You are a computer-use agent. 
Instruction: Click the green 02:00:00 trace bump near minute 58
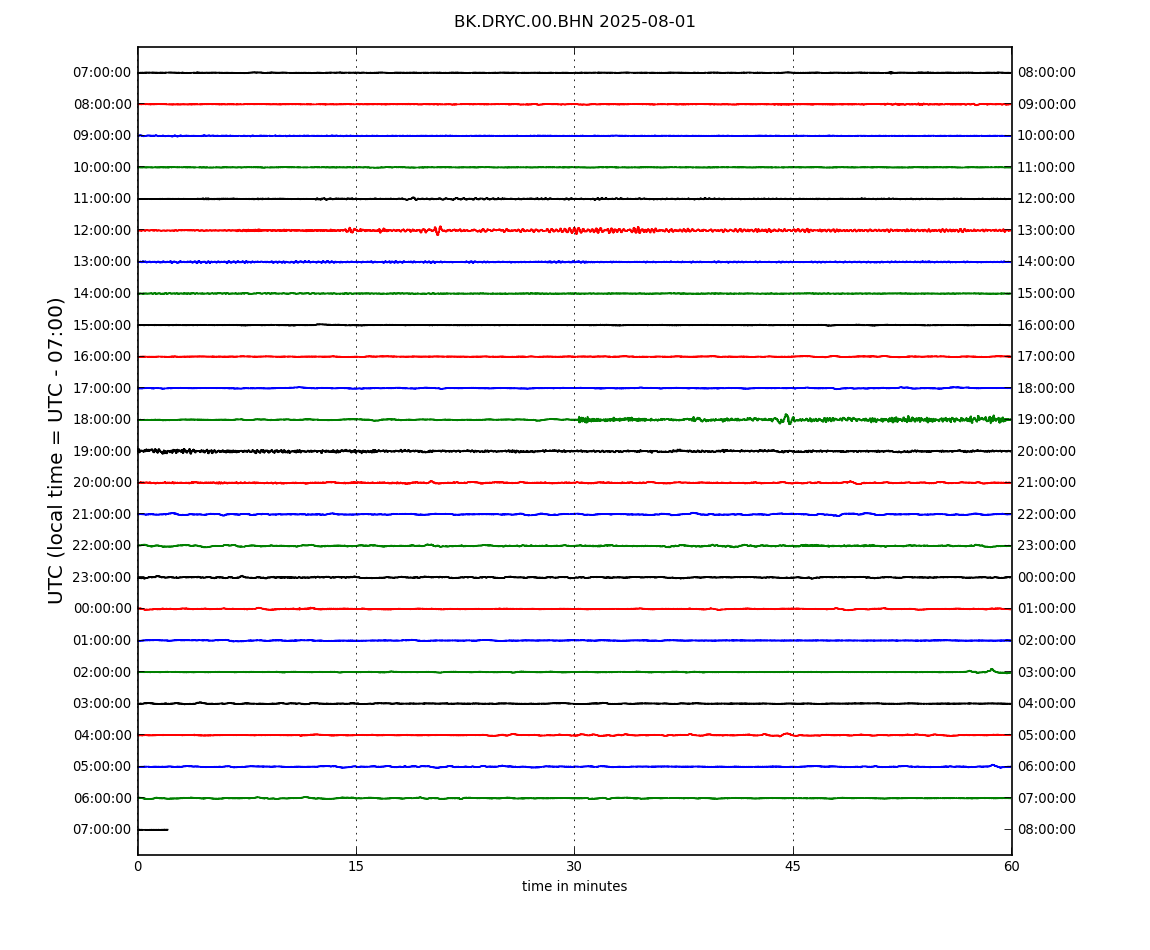[x=992, y=671]
